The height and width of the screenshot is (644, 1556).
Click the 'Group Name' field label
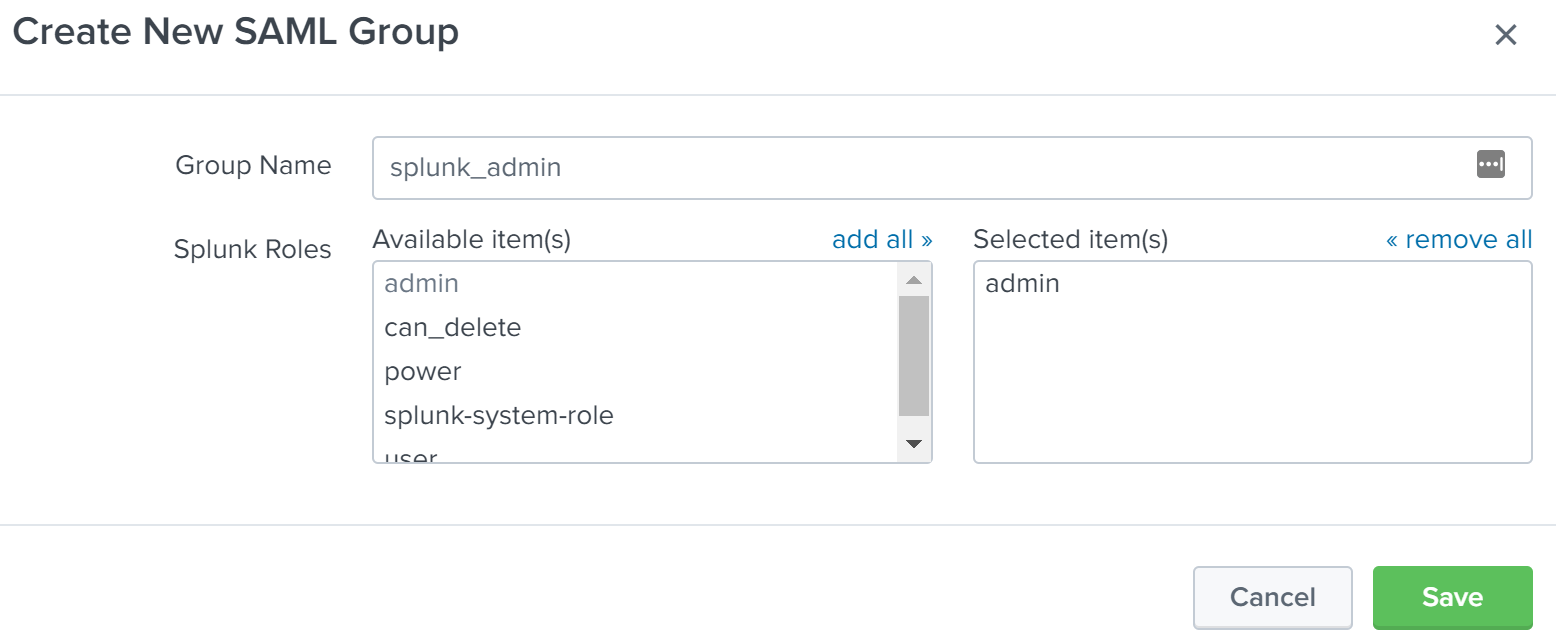pyautogui.click(x=253, y=165)
